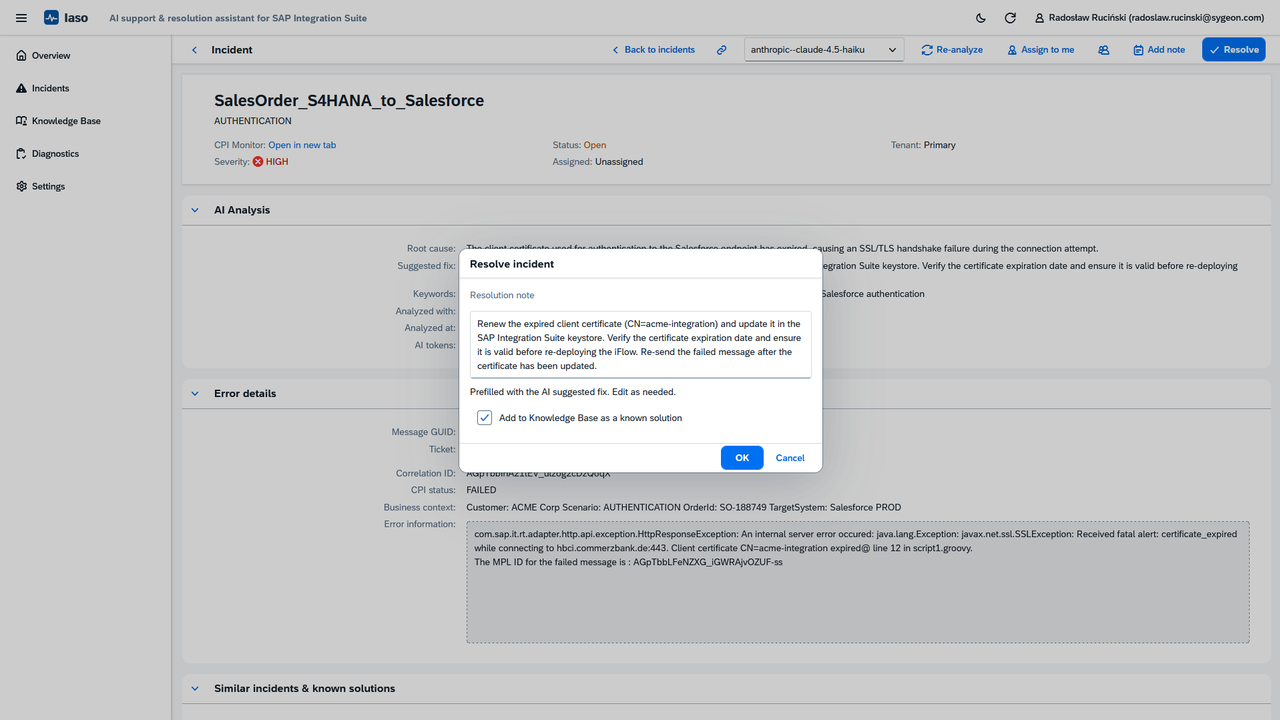
Task: Open Diagnostics in sidebar
Action: coord(55,154)
